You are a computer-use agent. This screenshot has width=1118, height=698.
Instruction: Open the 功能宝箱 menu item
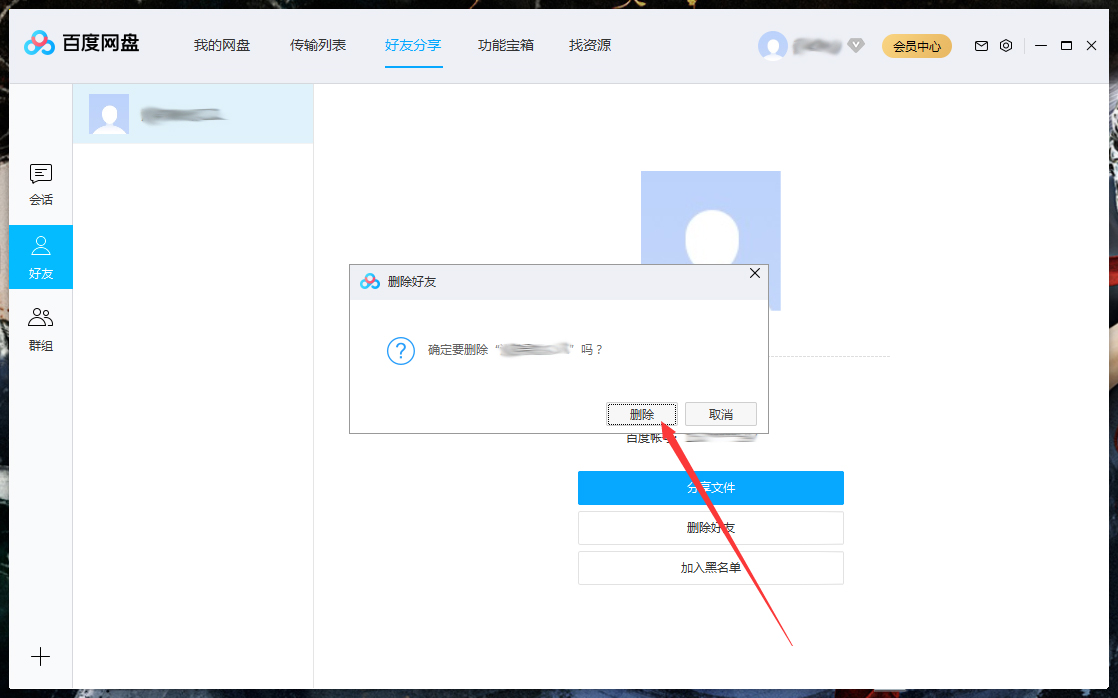506,45
